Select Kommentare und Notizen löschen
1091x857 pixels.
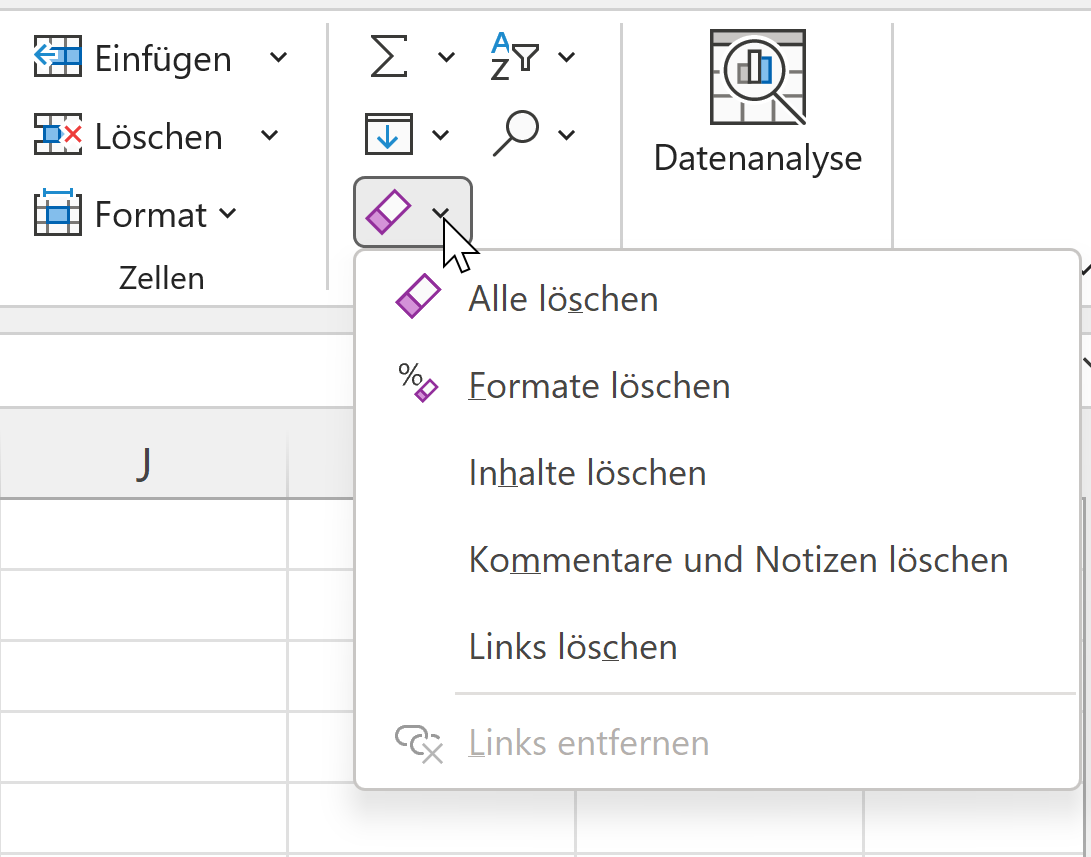(x=717, y=560)
